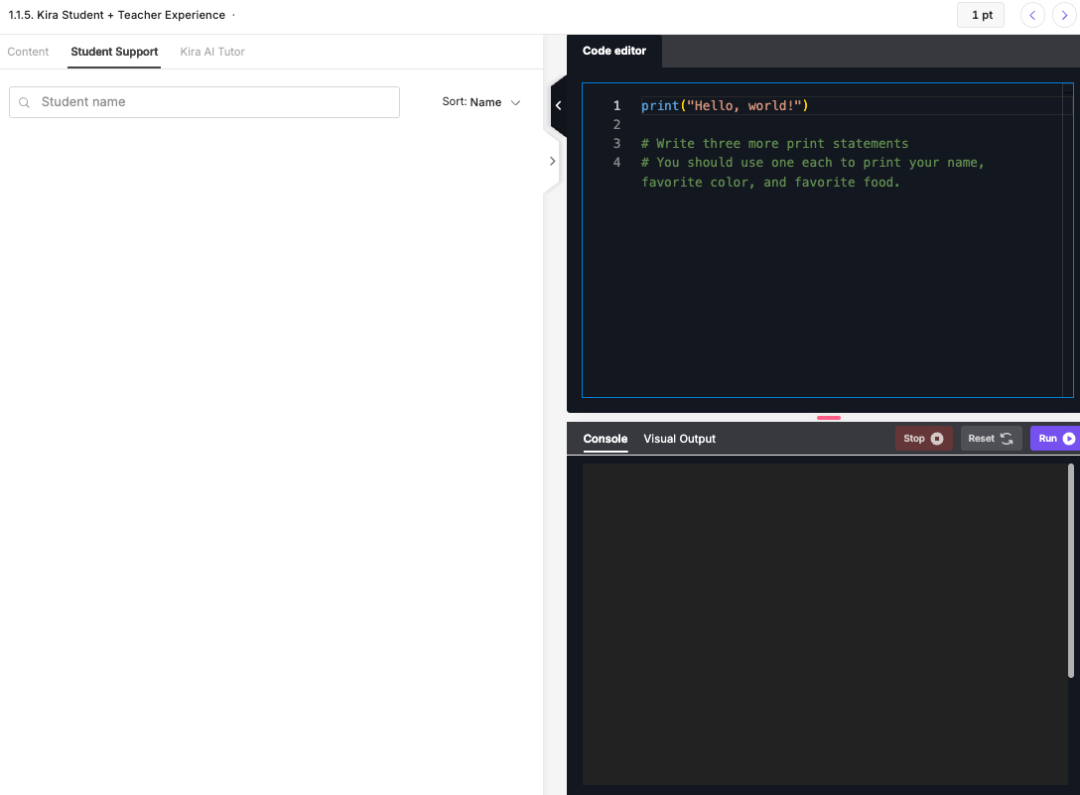The width and height of the screenshot is (1080, 795).
Task: Select the Student Support tab
Action: [x=114, y=52]
